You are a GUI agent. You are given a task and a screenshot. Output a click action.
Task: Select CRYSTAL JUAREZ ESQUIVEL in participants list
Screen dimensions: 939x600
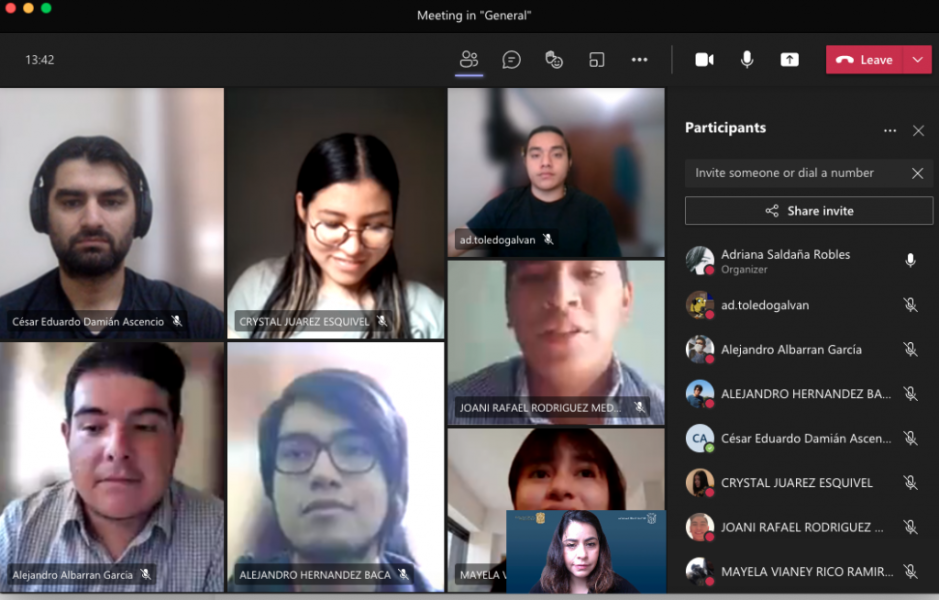coord(796,483)
